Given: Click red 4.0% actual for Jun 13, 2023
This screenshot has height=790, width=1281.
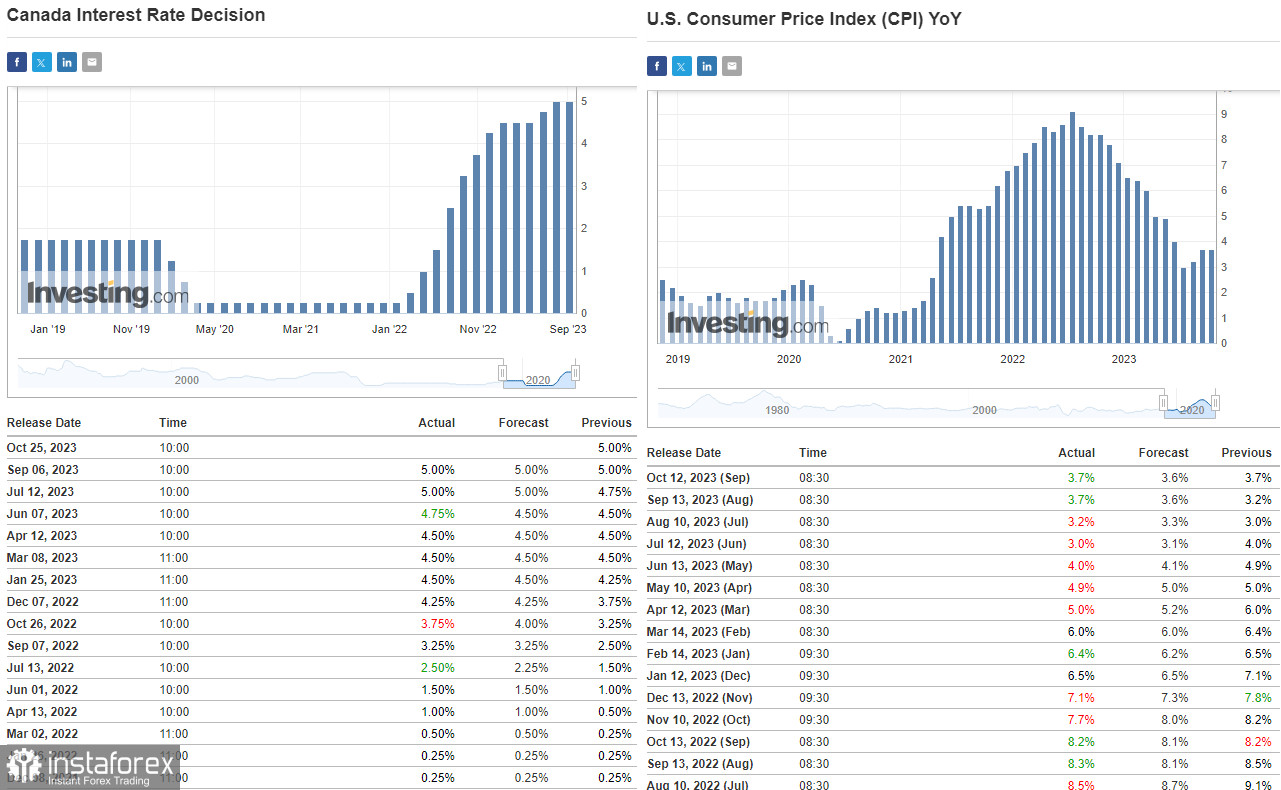Looking at the screenshot, I should [1081, 566].
